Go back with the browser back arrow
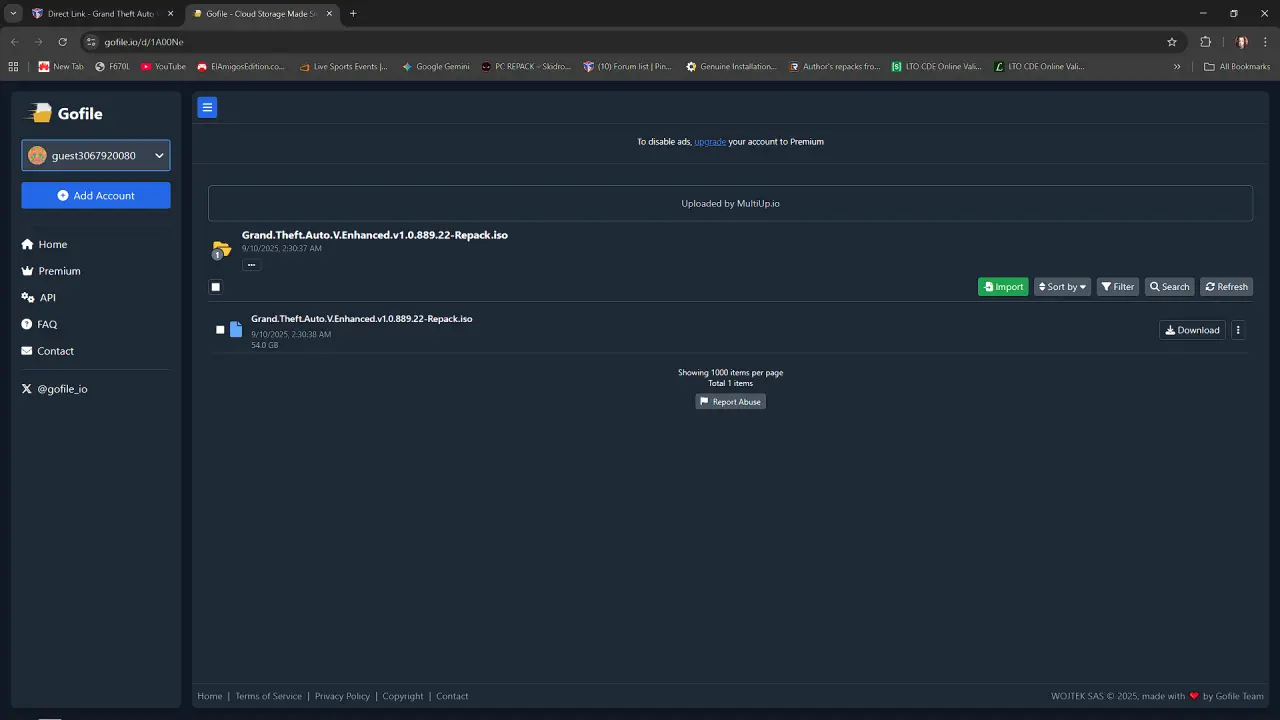1280x720 pixels. point(14,42)
